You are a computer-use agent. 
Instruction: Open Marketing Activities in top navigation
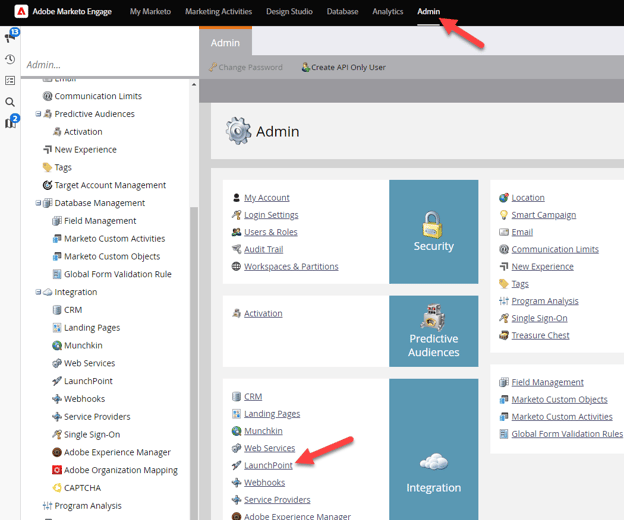pyautogui.click(x=218, y=12)
